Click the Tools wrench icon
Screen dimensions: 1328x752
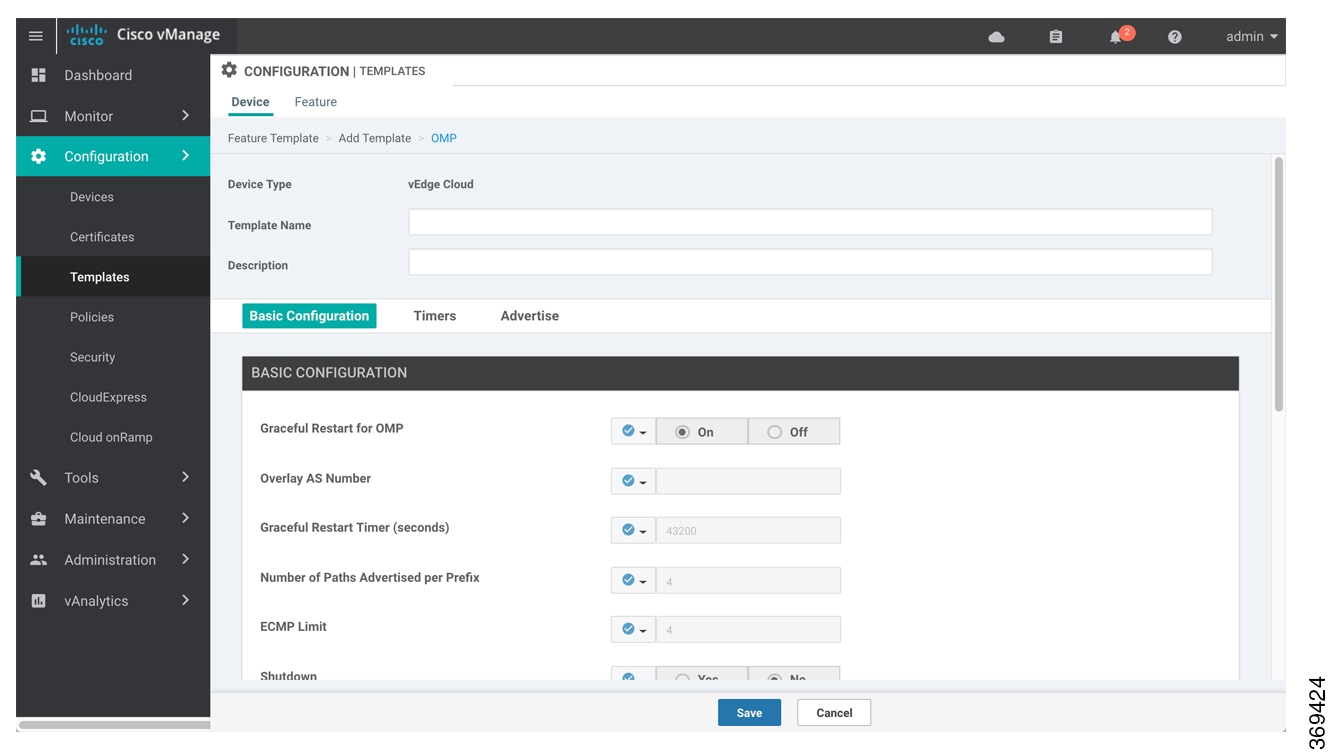[x=39, y=478]
